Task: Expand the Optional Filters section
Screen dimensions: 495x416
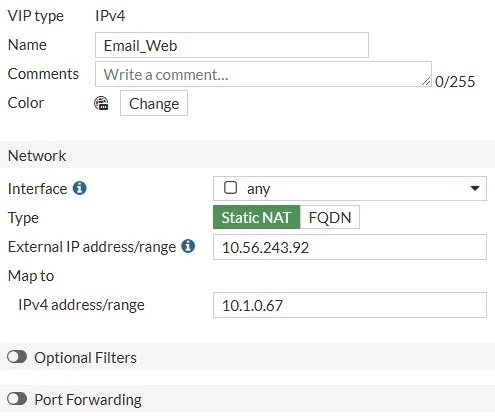Action: click(x=85, y=358)
